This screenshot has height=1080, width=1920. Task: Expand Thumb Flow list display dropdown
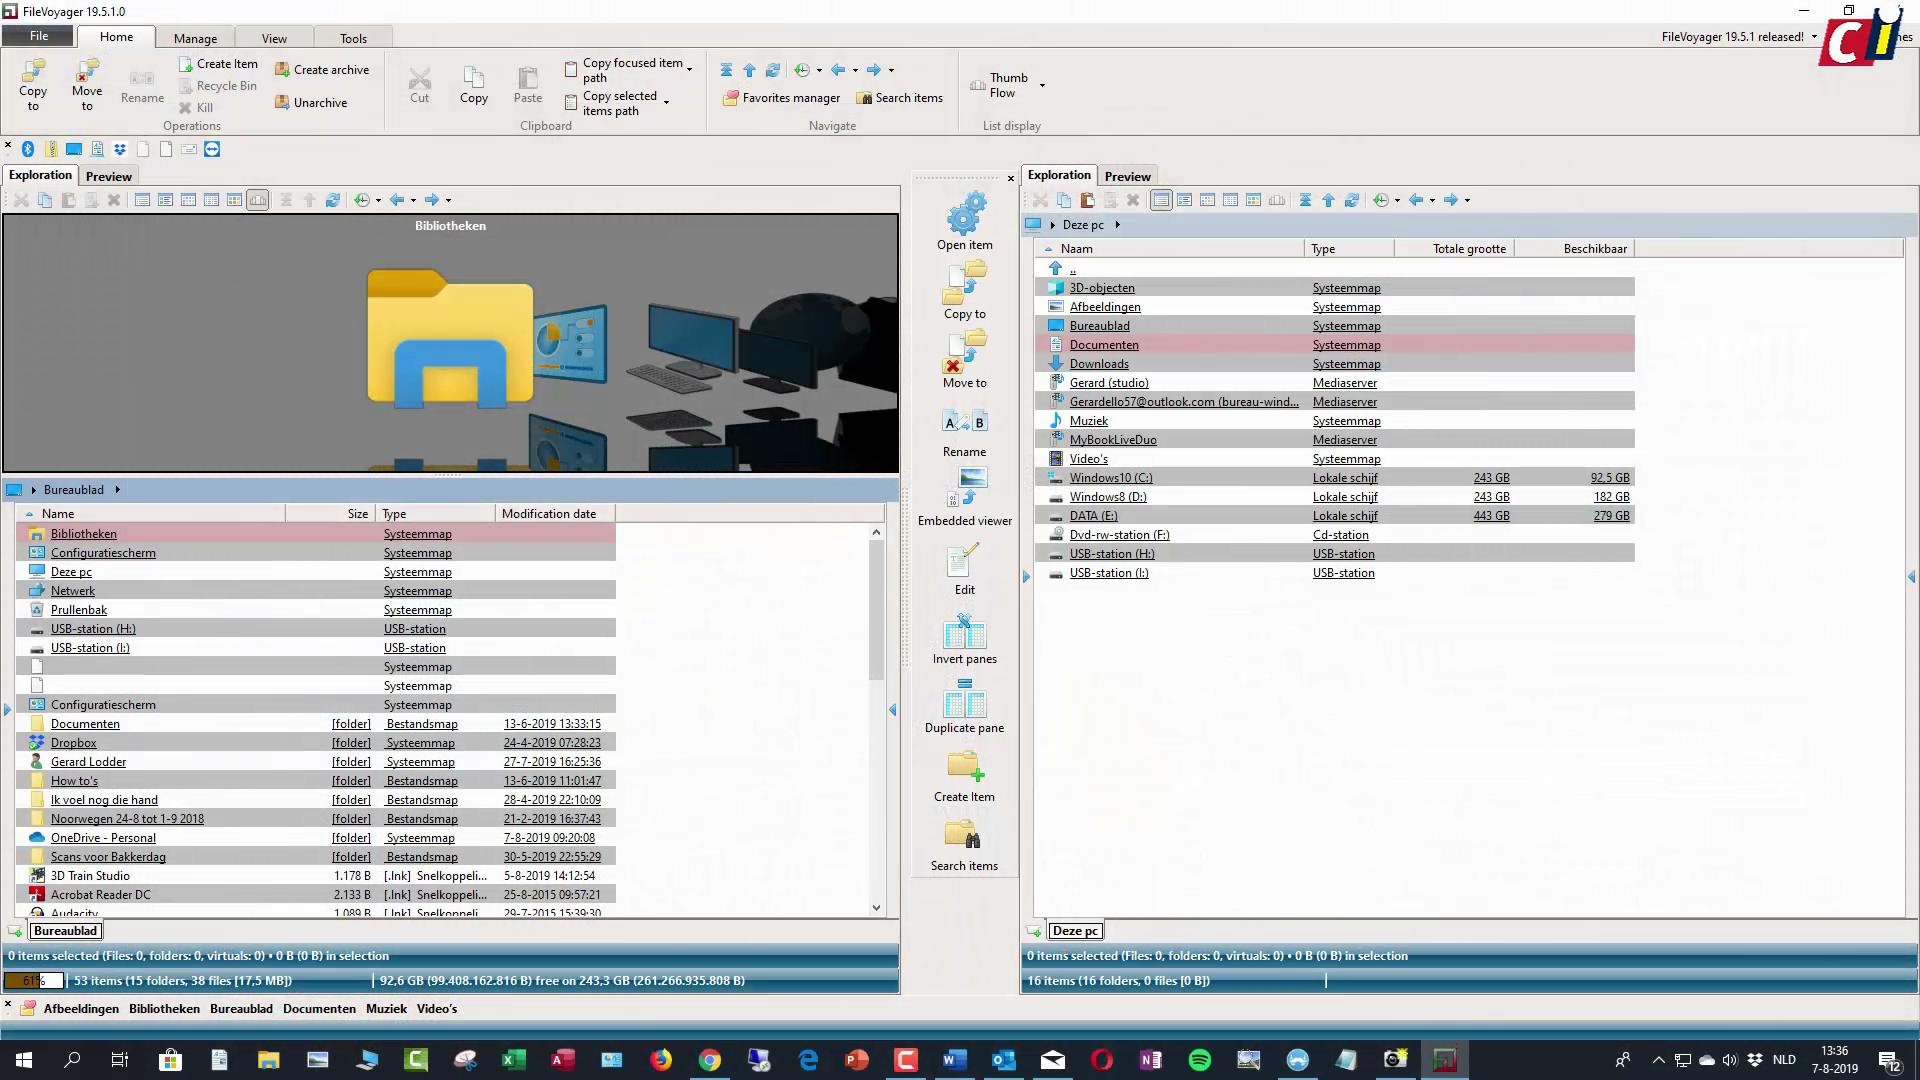(1042, 86)
